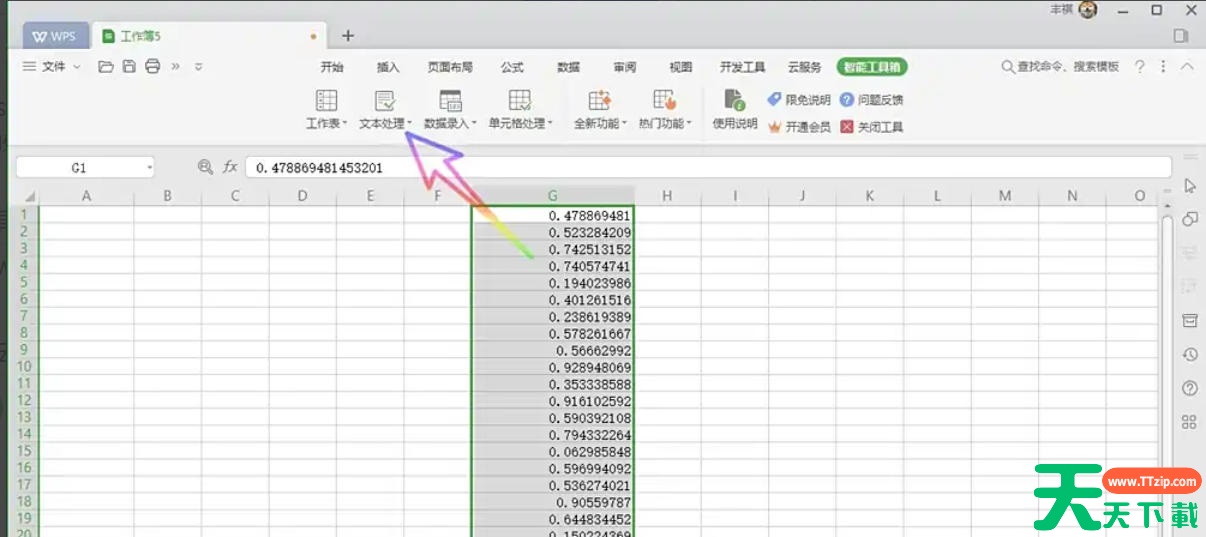1206x537 pixels.
Task: Click cell containing 0.56662992
Action: 552,351
